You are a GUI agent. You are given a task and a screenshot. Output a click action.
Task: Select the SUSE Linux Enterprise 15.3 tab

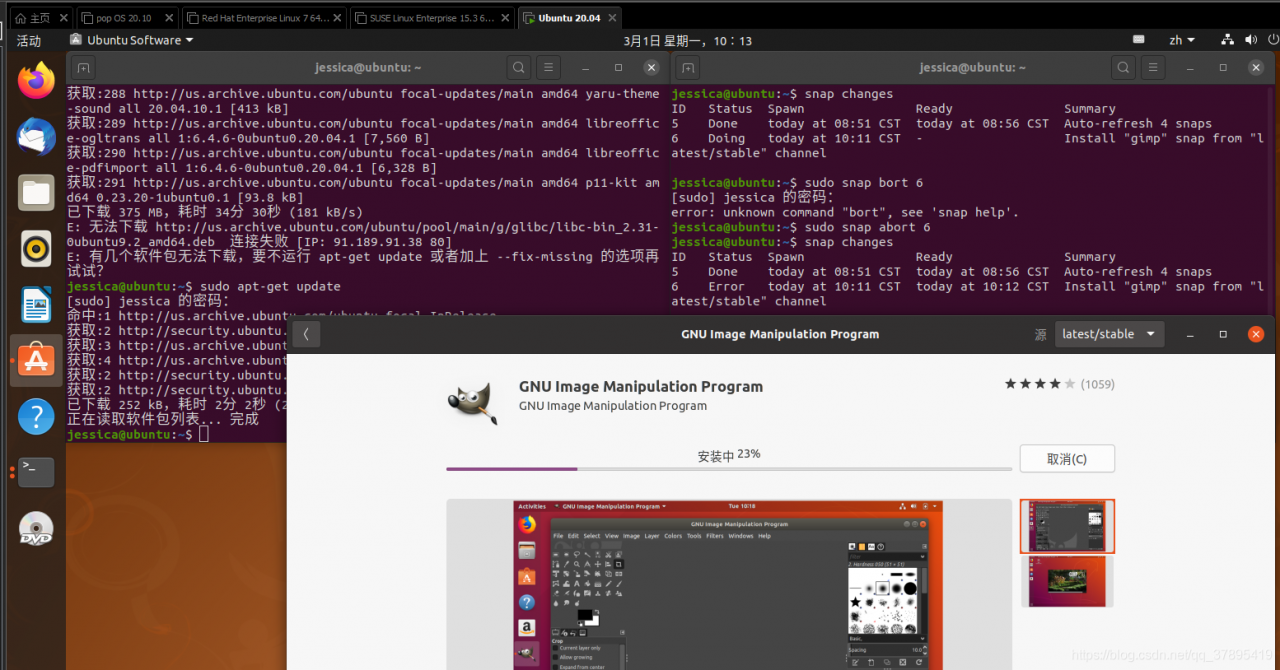coord(432,18)
